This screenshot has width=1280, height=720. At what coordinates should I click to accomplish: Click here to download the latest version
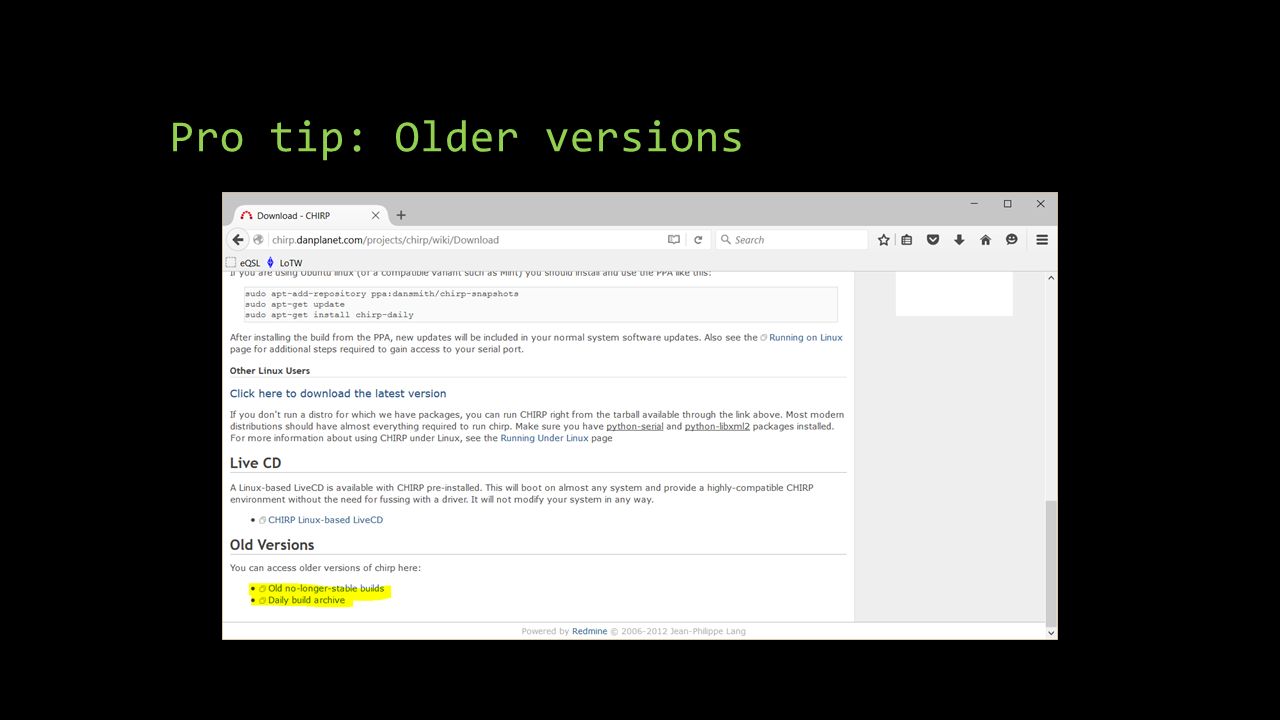[x=338, y=394]
